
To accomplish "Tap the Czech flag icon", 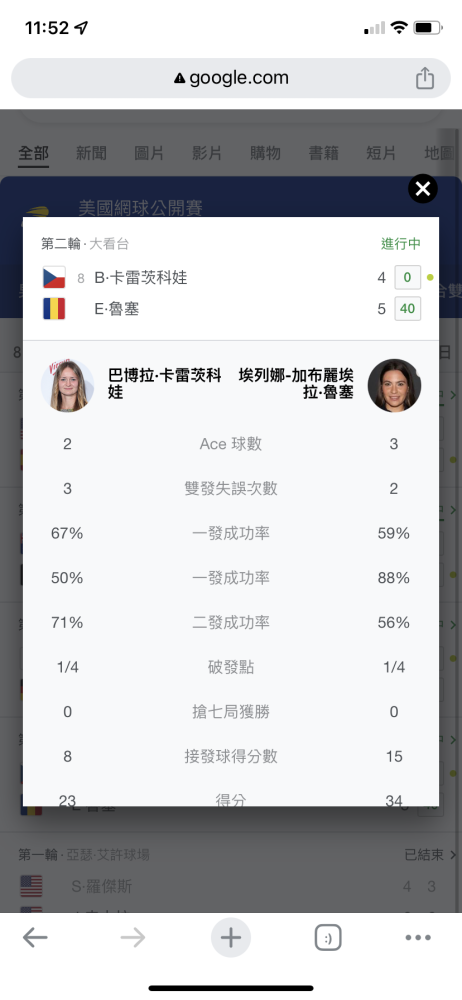I will [54, 278].
